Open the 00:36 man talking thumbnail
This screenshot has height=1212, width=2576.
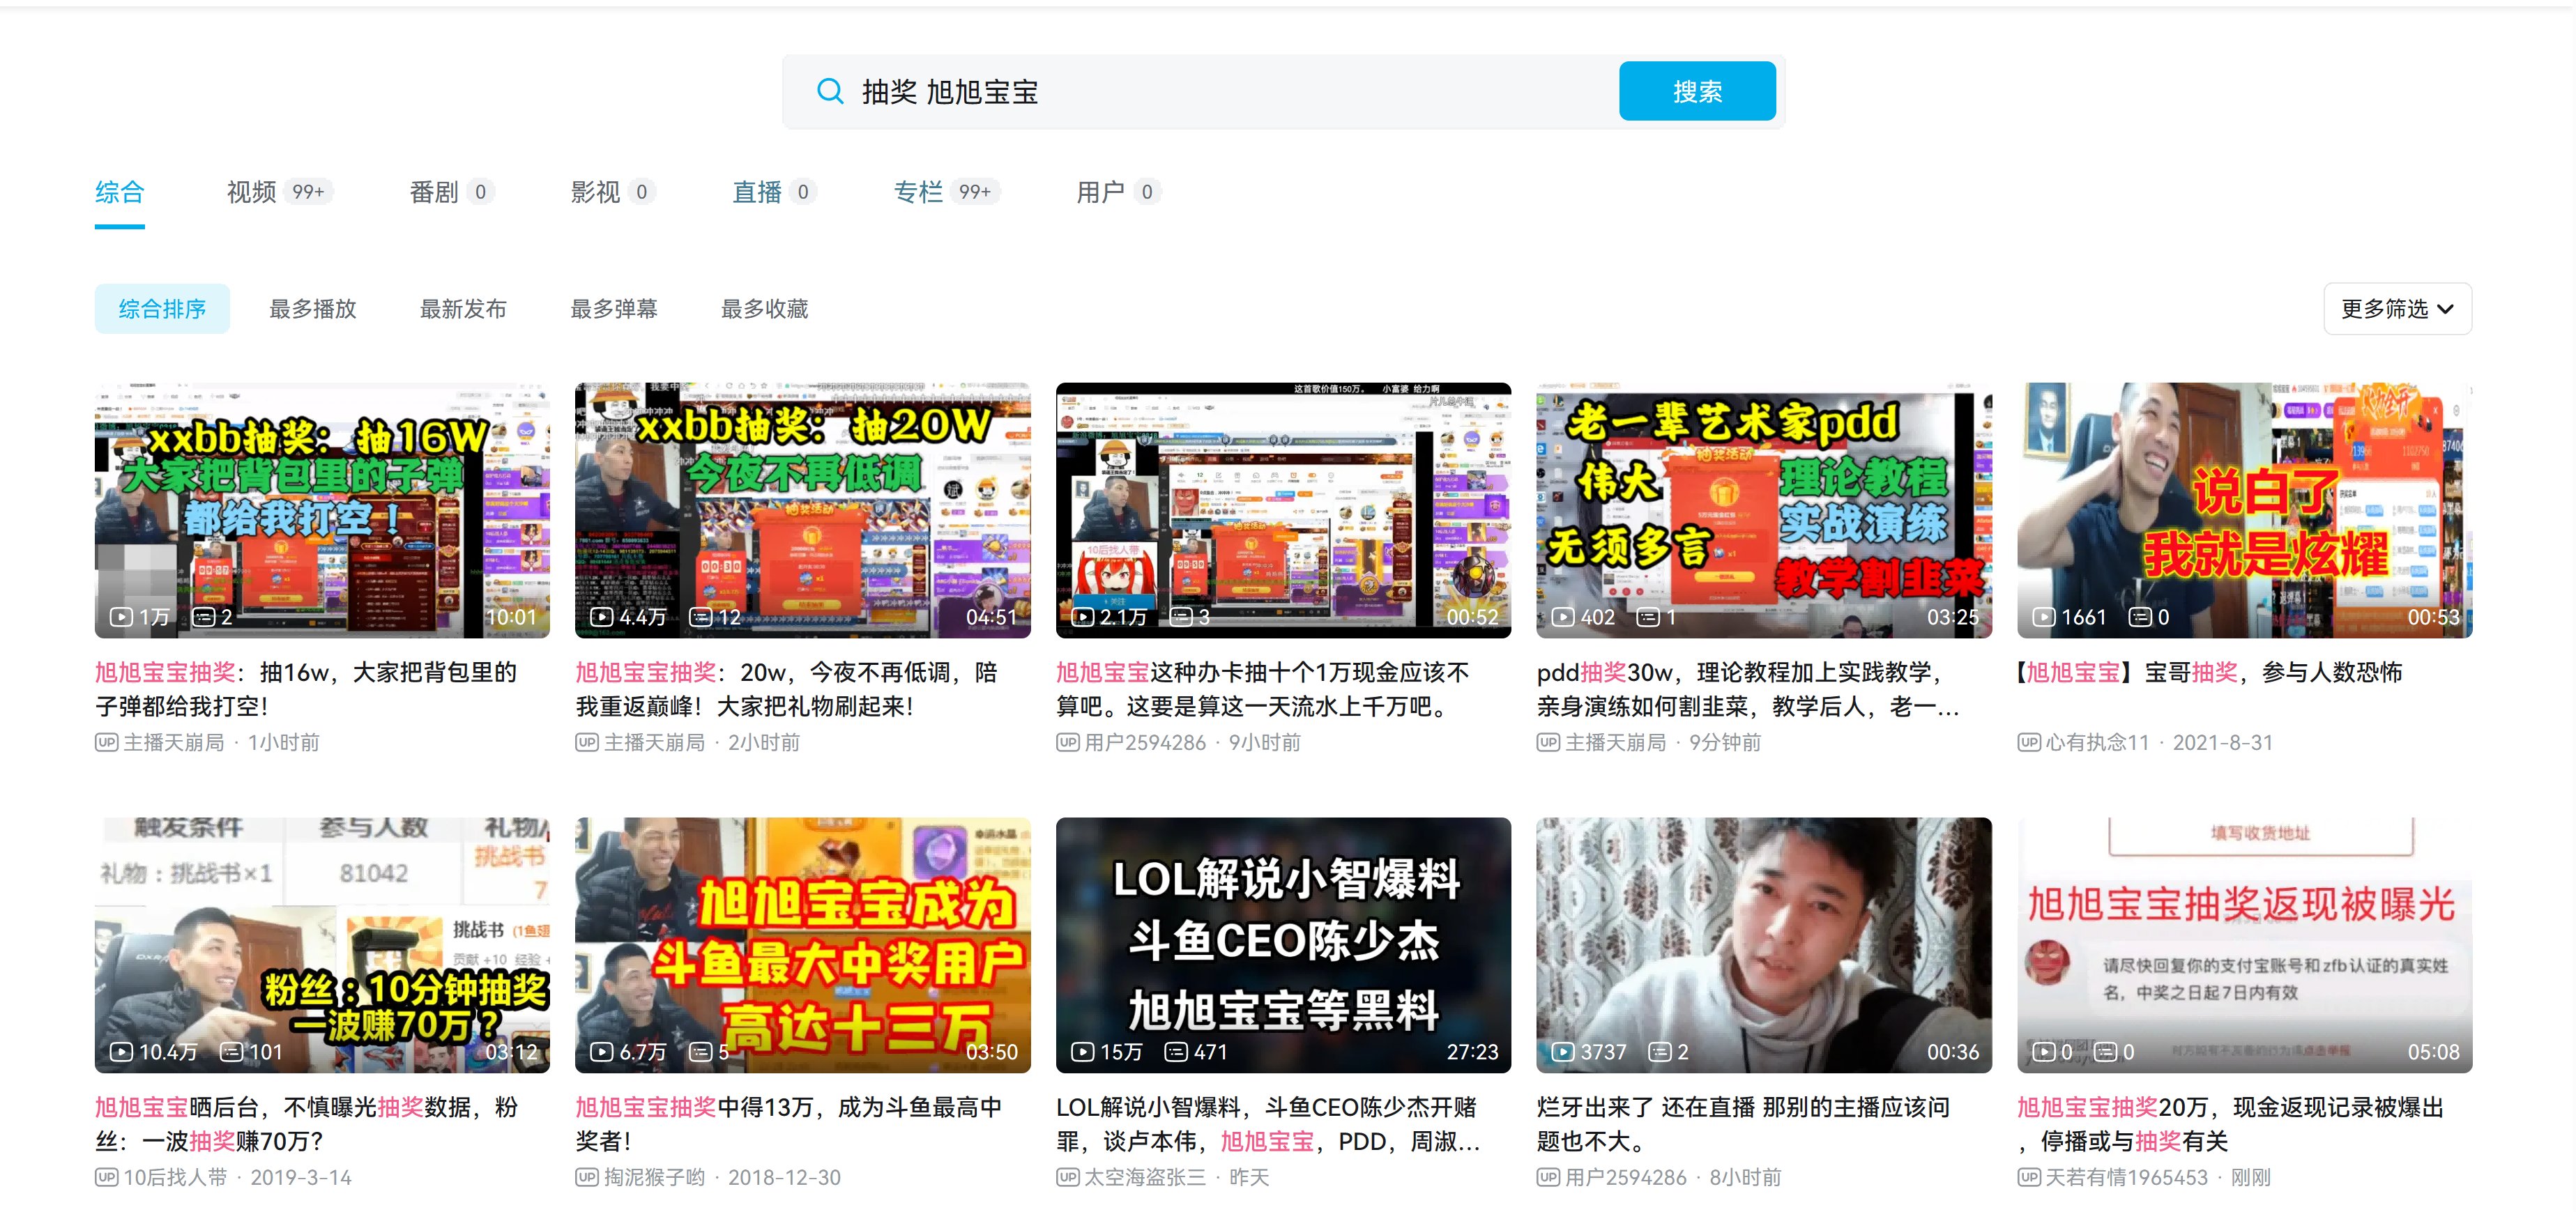[1764, 945]
